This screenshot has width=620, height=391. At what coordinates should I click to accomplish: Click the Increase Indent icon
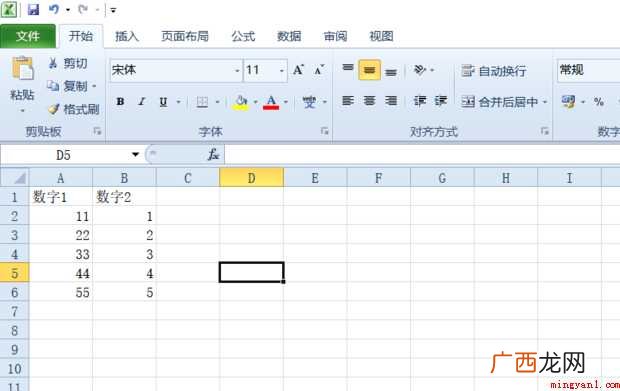440,101
